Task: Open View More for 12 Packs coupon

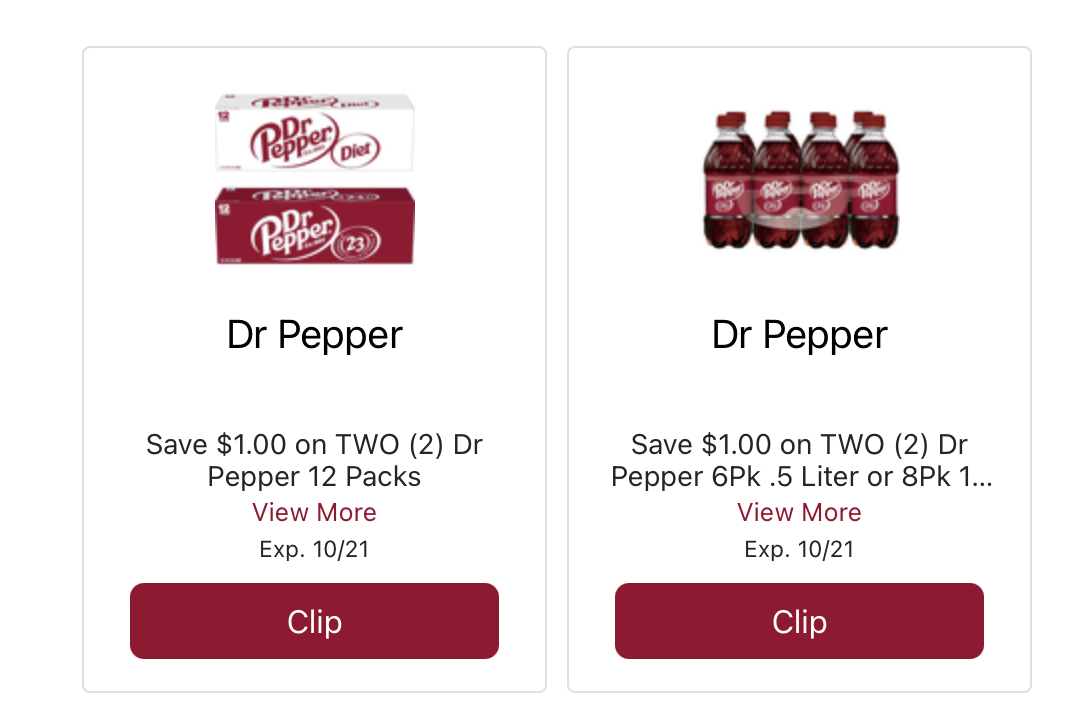Action: [314, 513]
